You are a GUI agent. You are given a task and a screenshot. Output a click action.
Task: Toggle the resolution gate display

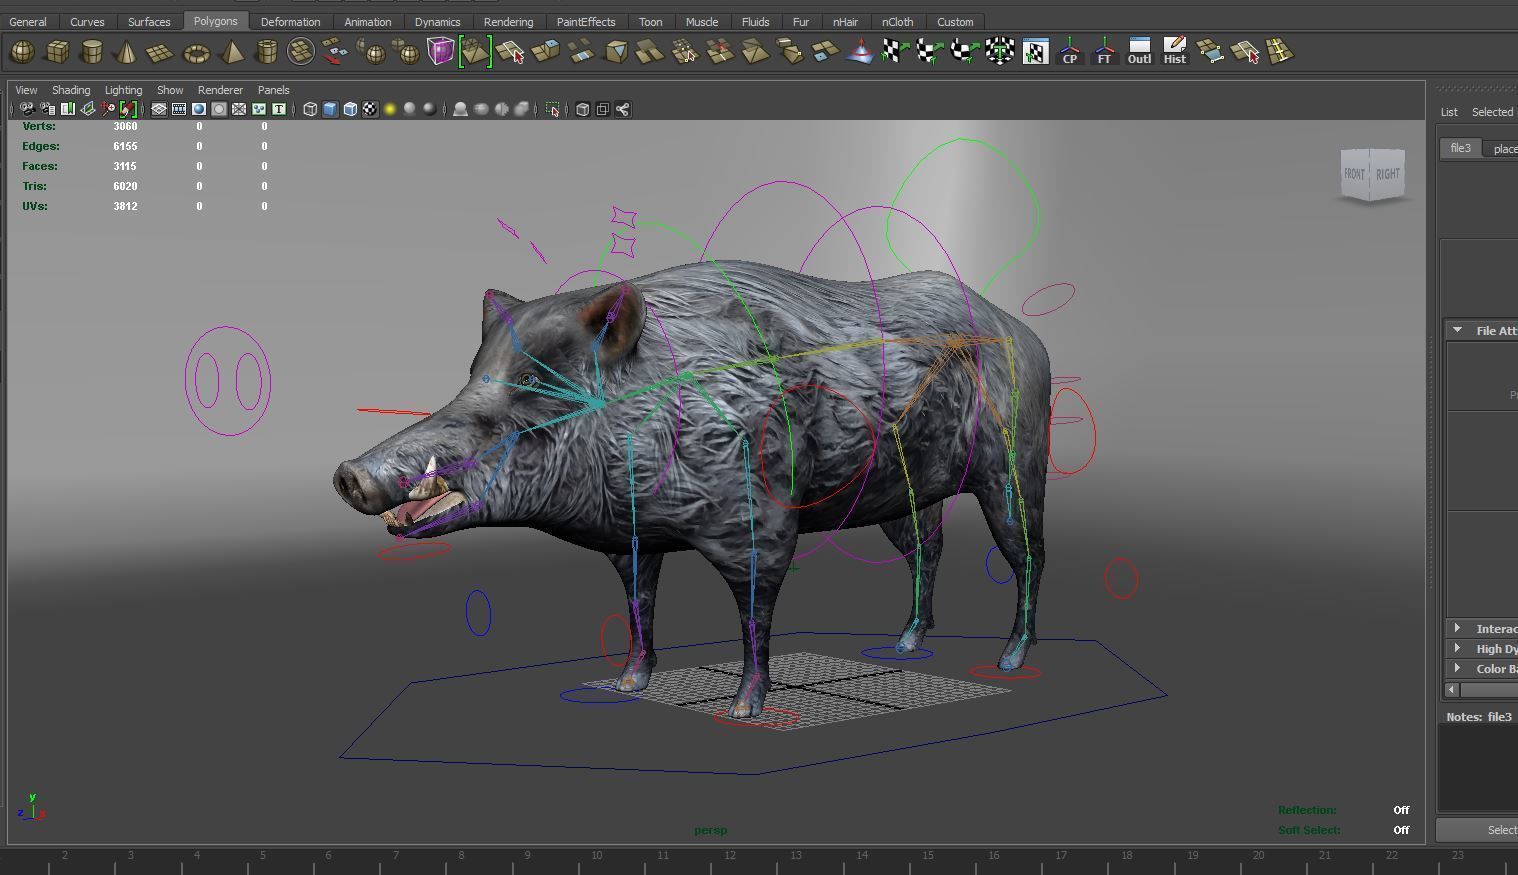[x=199, y=109]
